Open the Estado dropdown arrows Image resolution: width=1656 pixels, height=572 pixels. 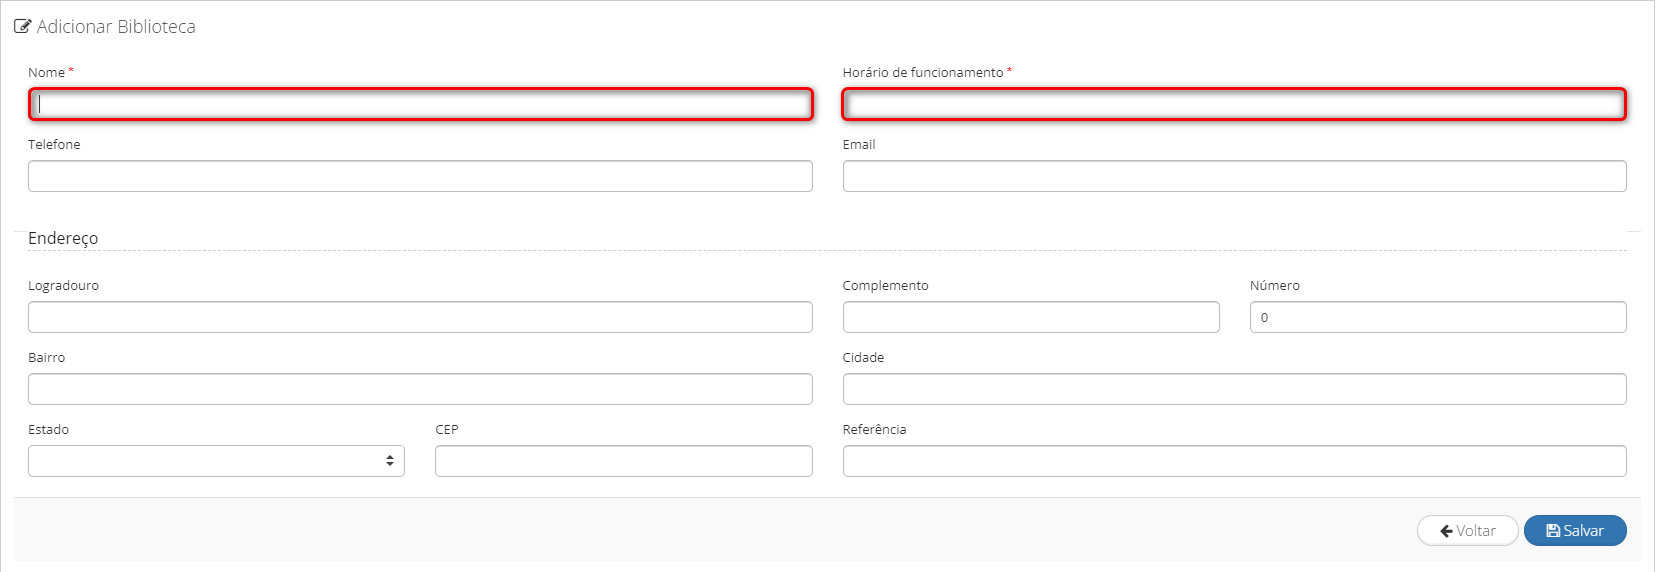pos(390,461)
